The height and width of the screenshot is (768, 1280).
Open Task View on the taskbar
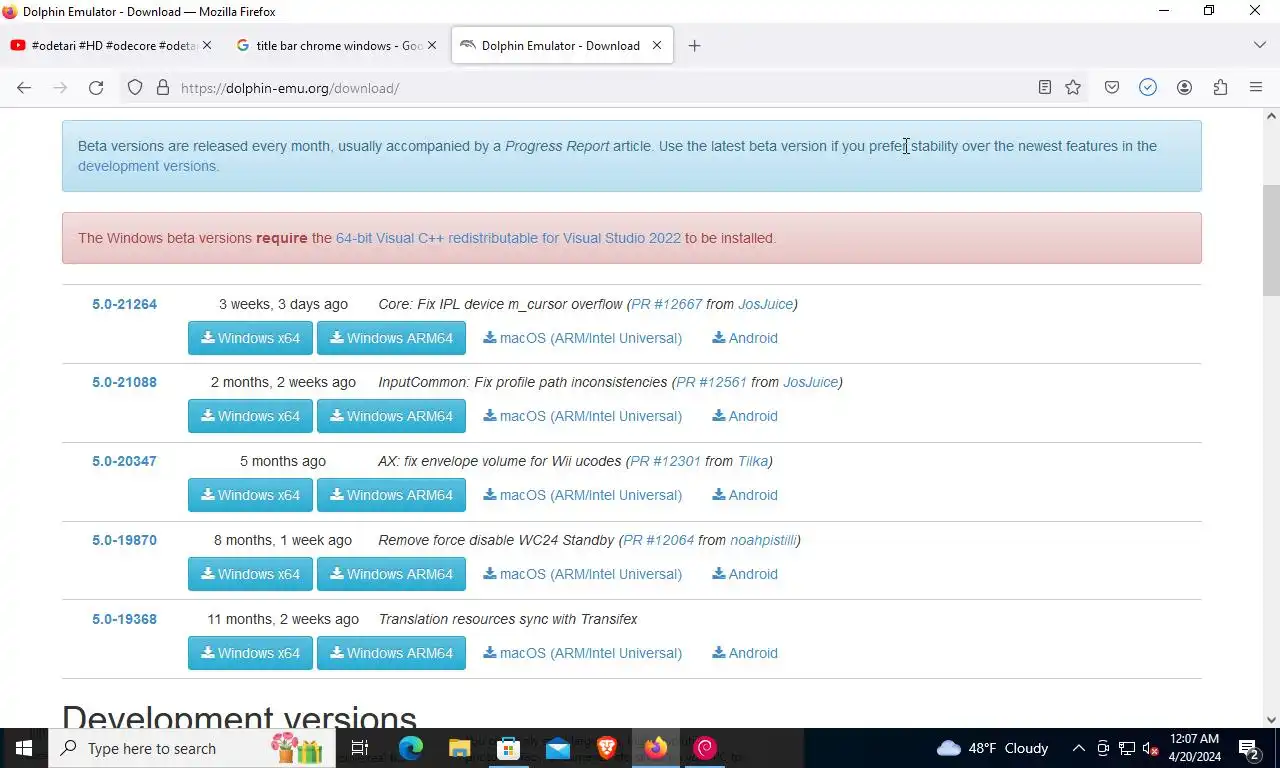pos(360,748)
